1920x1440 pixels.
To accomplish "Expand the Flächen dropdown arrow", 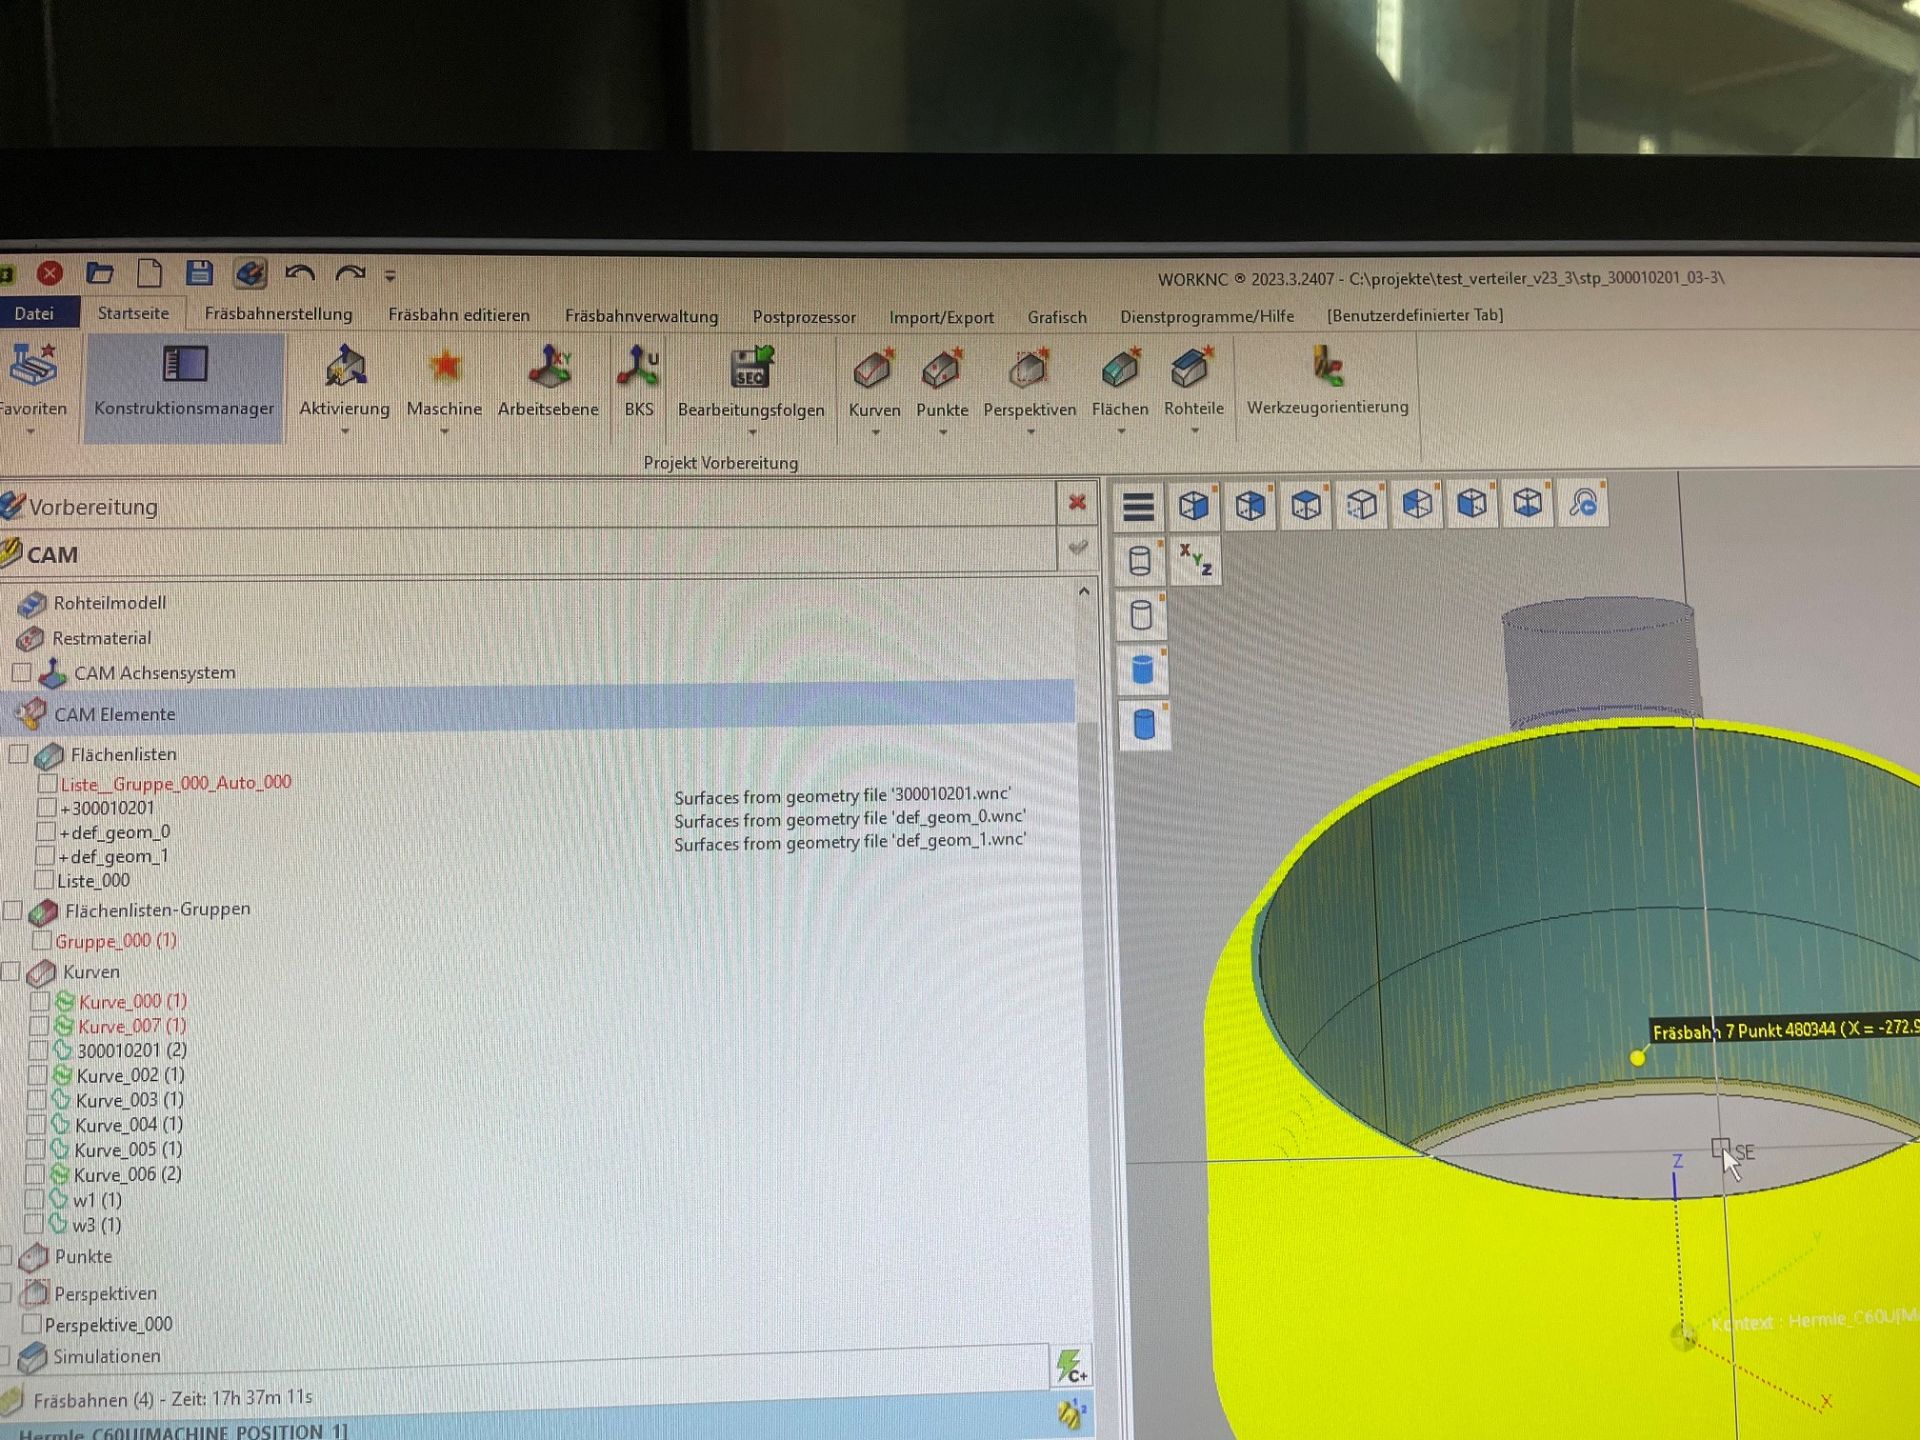I will (x=1121, y=432).
